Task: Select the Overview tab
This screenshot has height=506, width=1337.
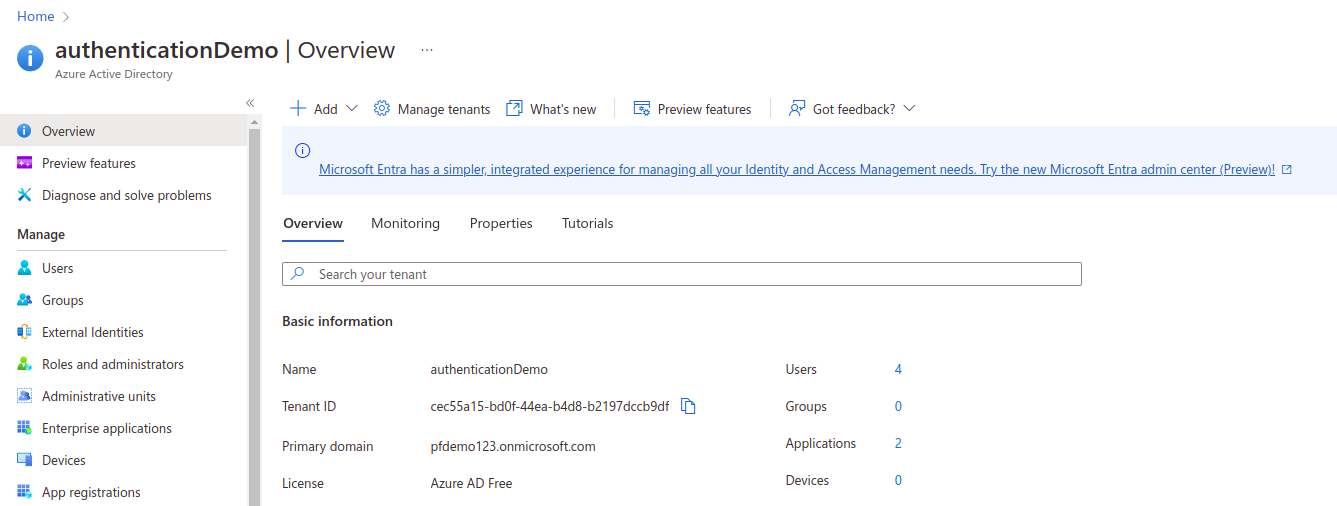Action: click(313, 223)
